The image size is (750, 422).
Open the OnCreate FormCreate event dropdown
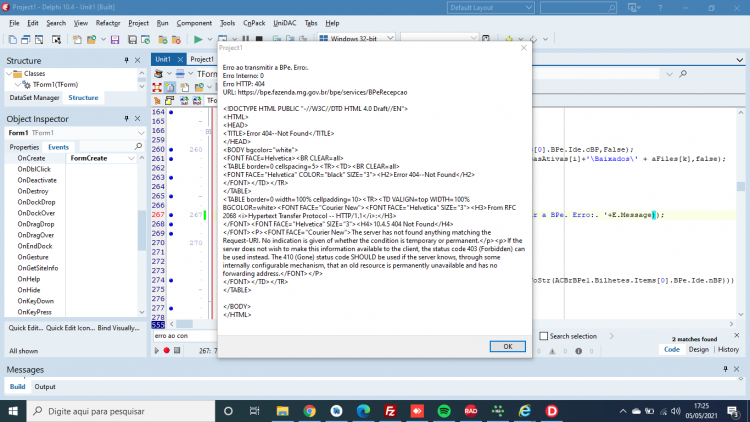tap(131, 158)
